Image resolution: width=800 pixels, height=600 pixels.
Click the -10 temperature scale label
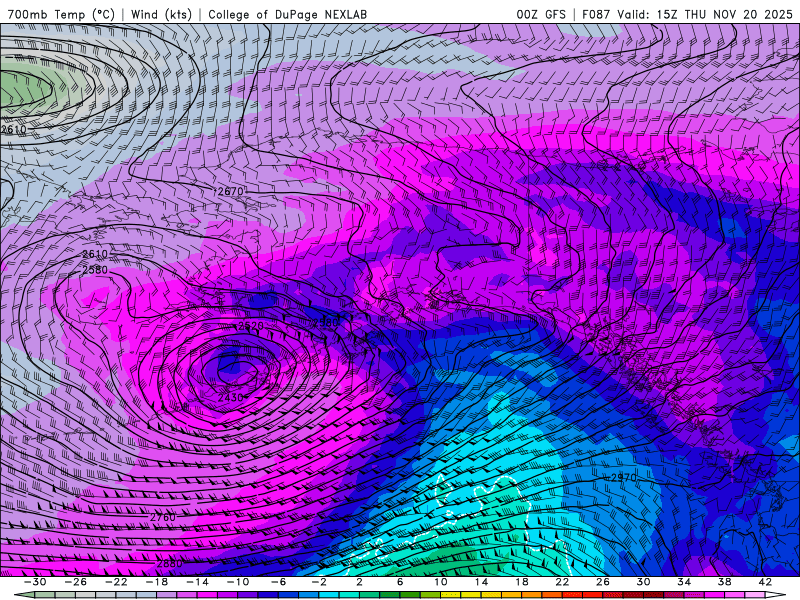238,582
